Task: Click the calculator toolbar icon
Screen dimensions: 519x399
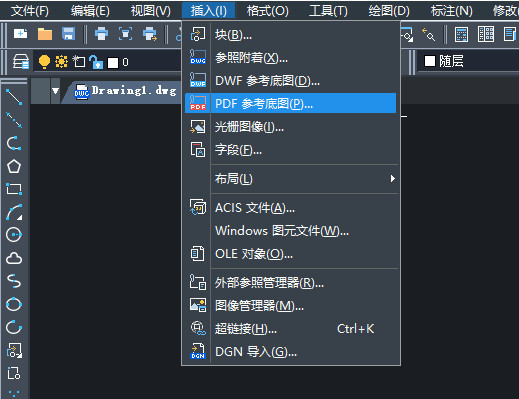Action: point(461,34)
